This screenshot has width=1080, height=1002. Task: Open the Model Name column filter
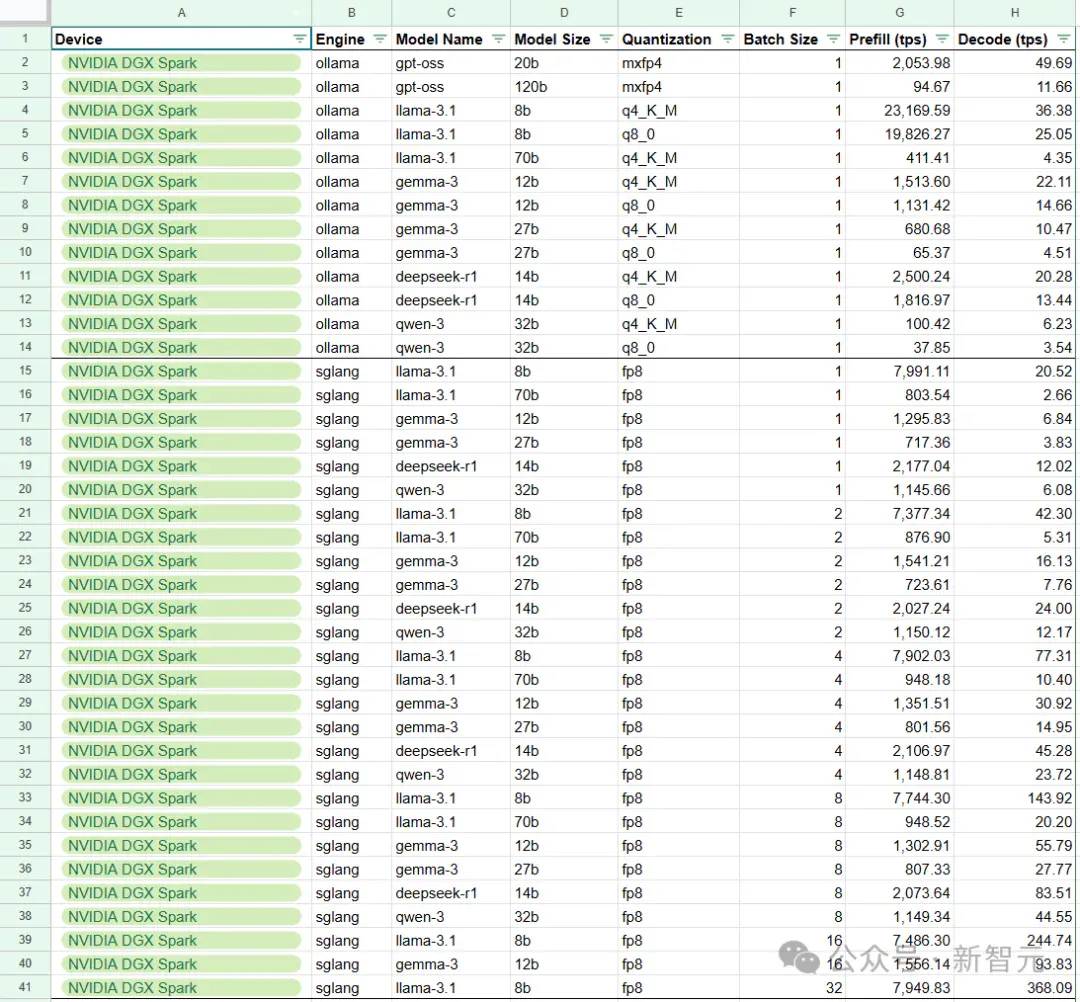click(499, 39)
